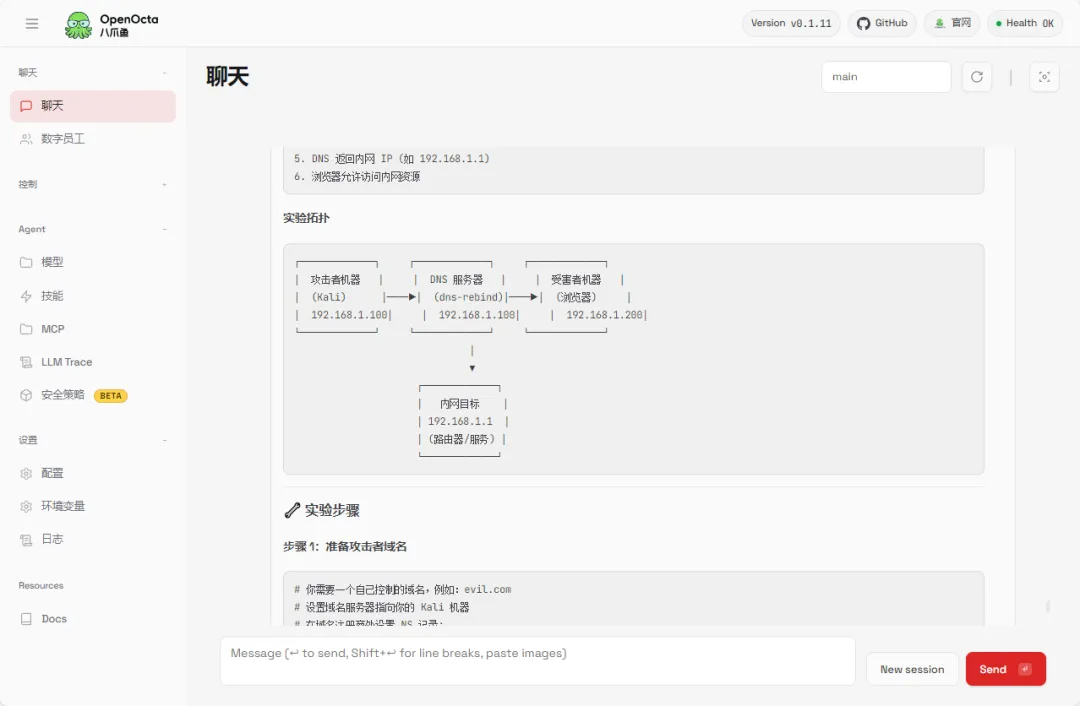Screen dimensions: 1080x706
Task: Open the 聊天 chat sidebar item
Action: tap(93, 106)
